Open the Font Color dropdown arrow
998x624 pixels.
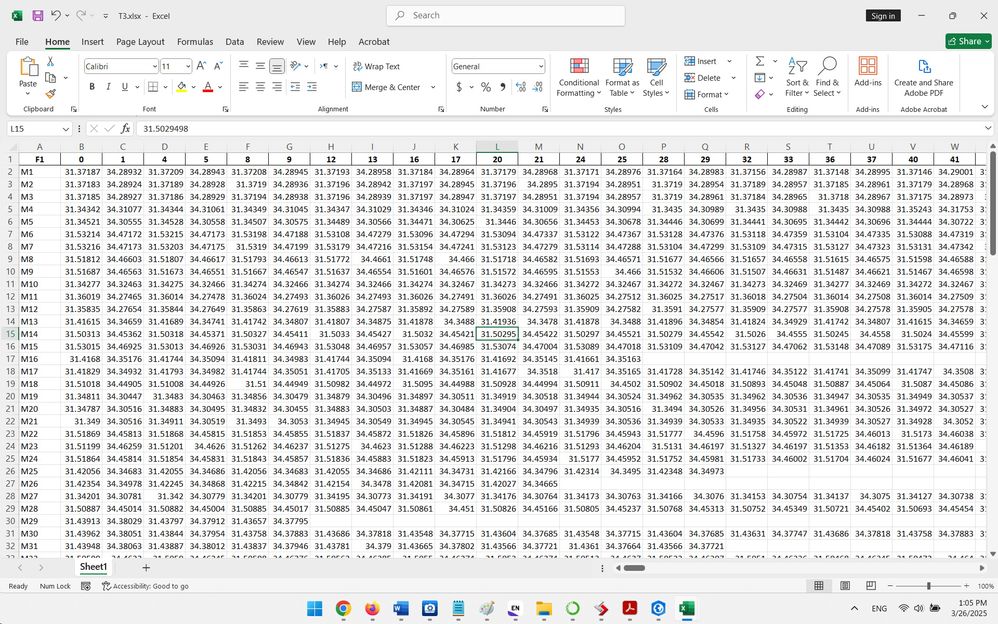click(220, 87)
